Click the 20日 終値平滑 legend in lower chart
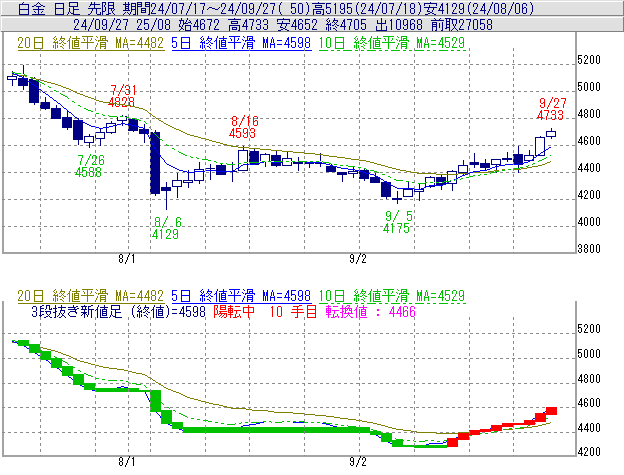The image size is (624, 475). (90, 296)
